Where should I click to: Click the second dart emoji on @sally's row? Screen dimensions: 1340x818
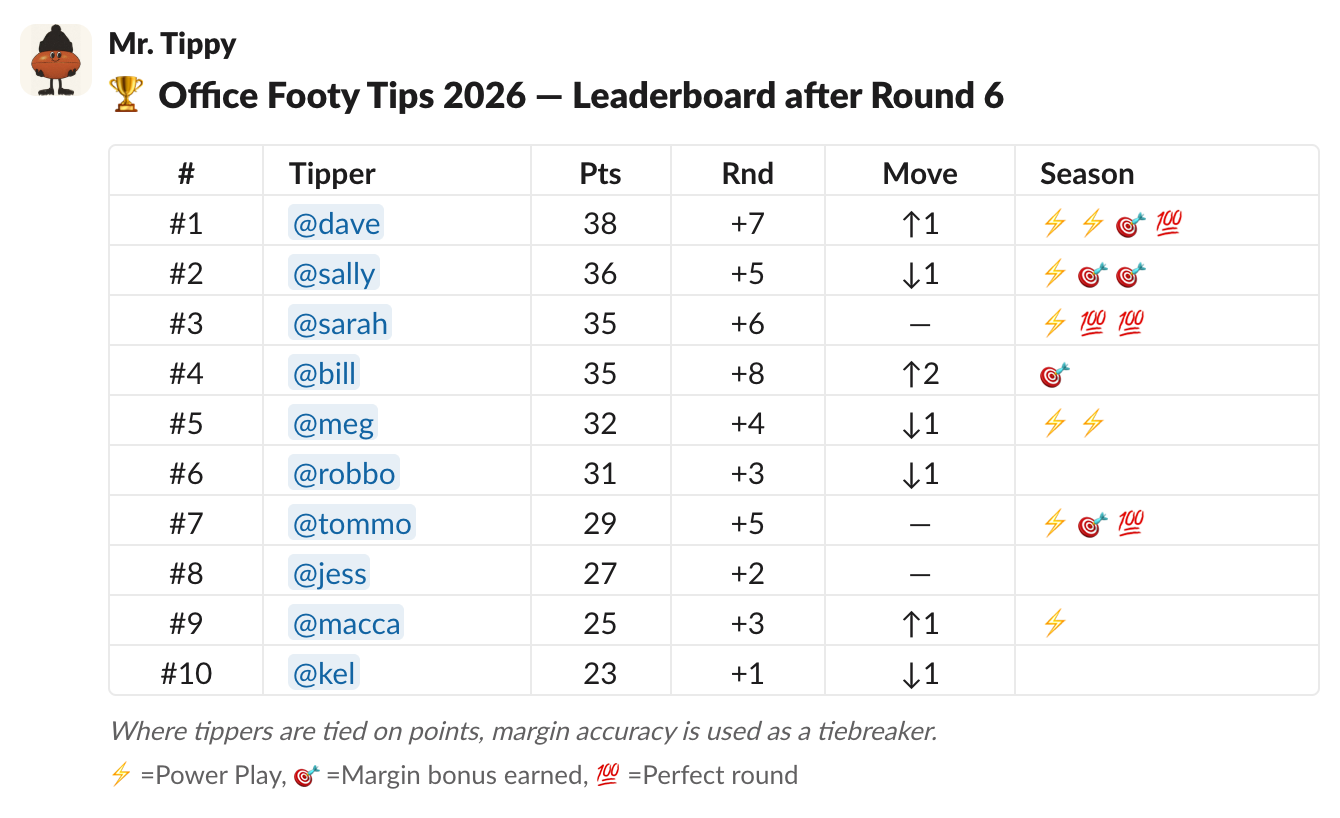1128,273
